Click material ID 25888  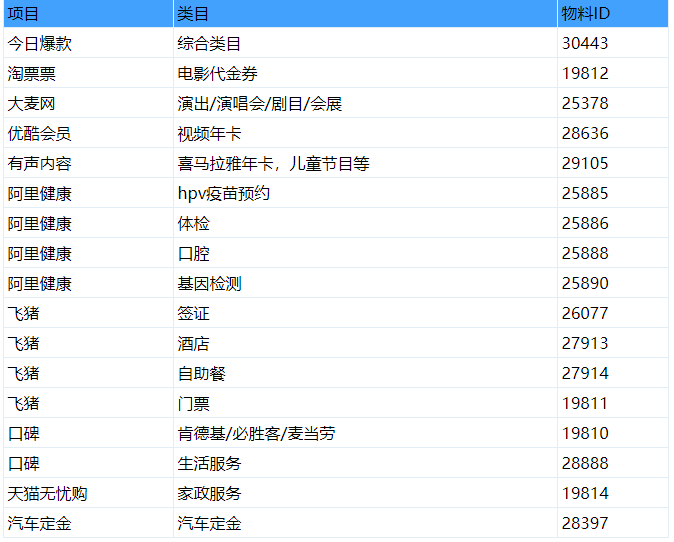[x=613, y=253]
